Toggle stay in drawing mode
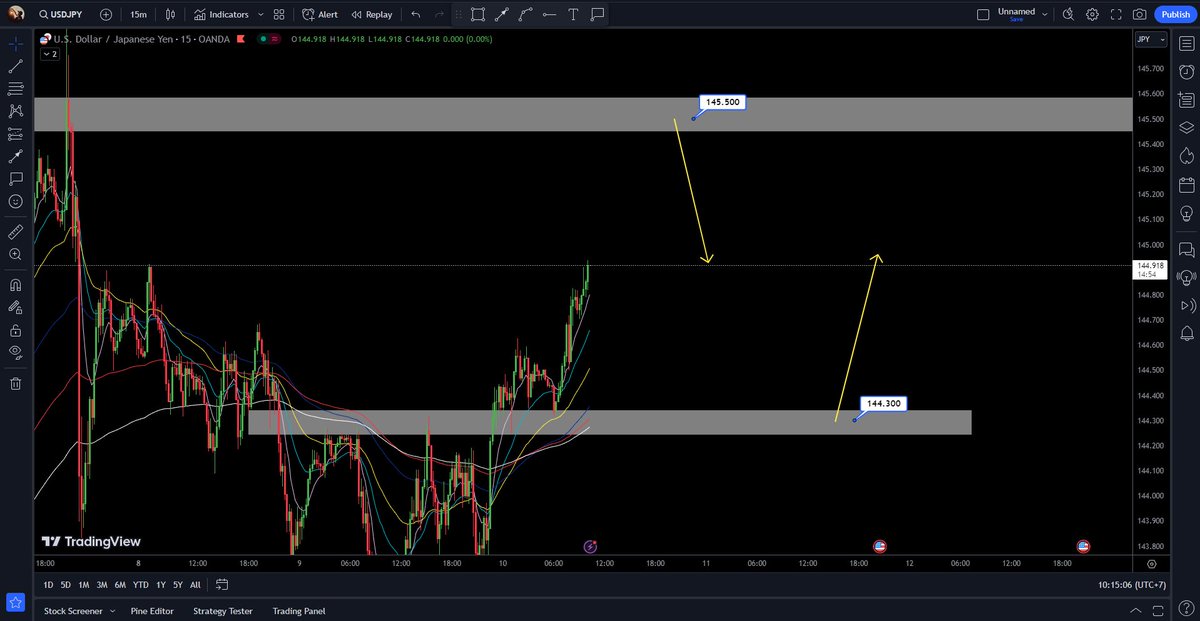1200x621 pixels. point(15,307)
